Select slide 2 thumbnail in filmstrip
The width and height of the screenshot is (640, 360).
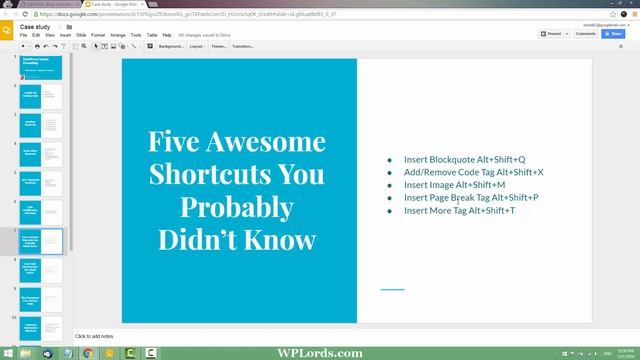(41, 97)
